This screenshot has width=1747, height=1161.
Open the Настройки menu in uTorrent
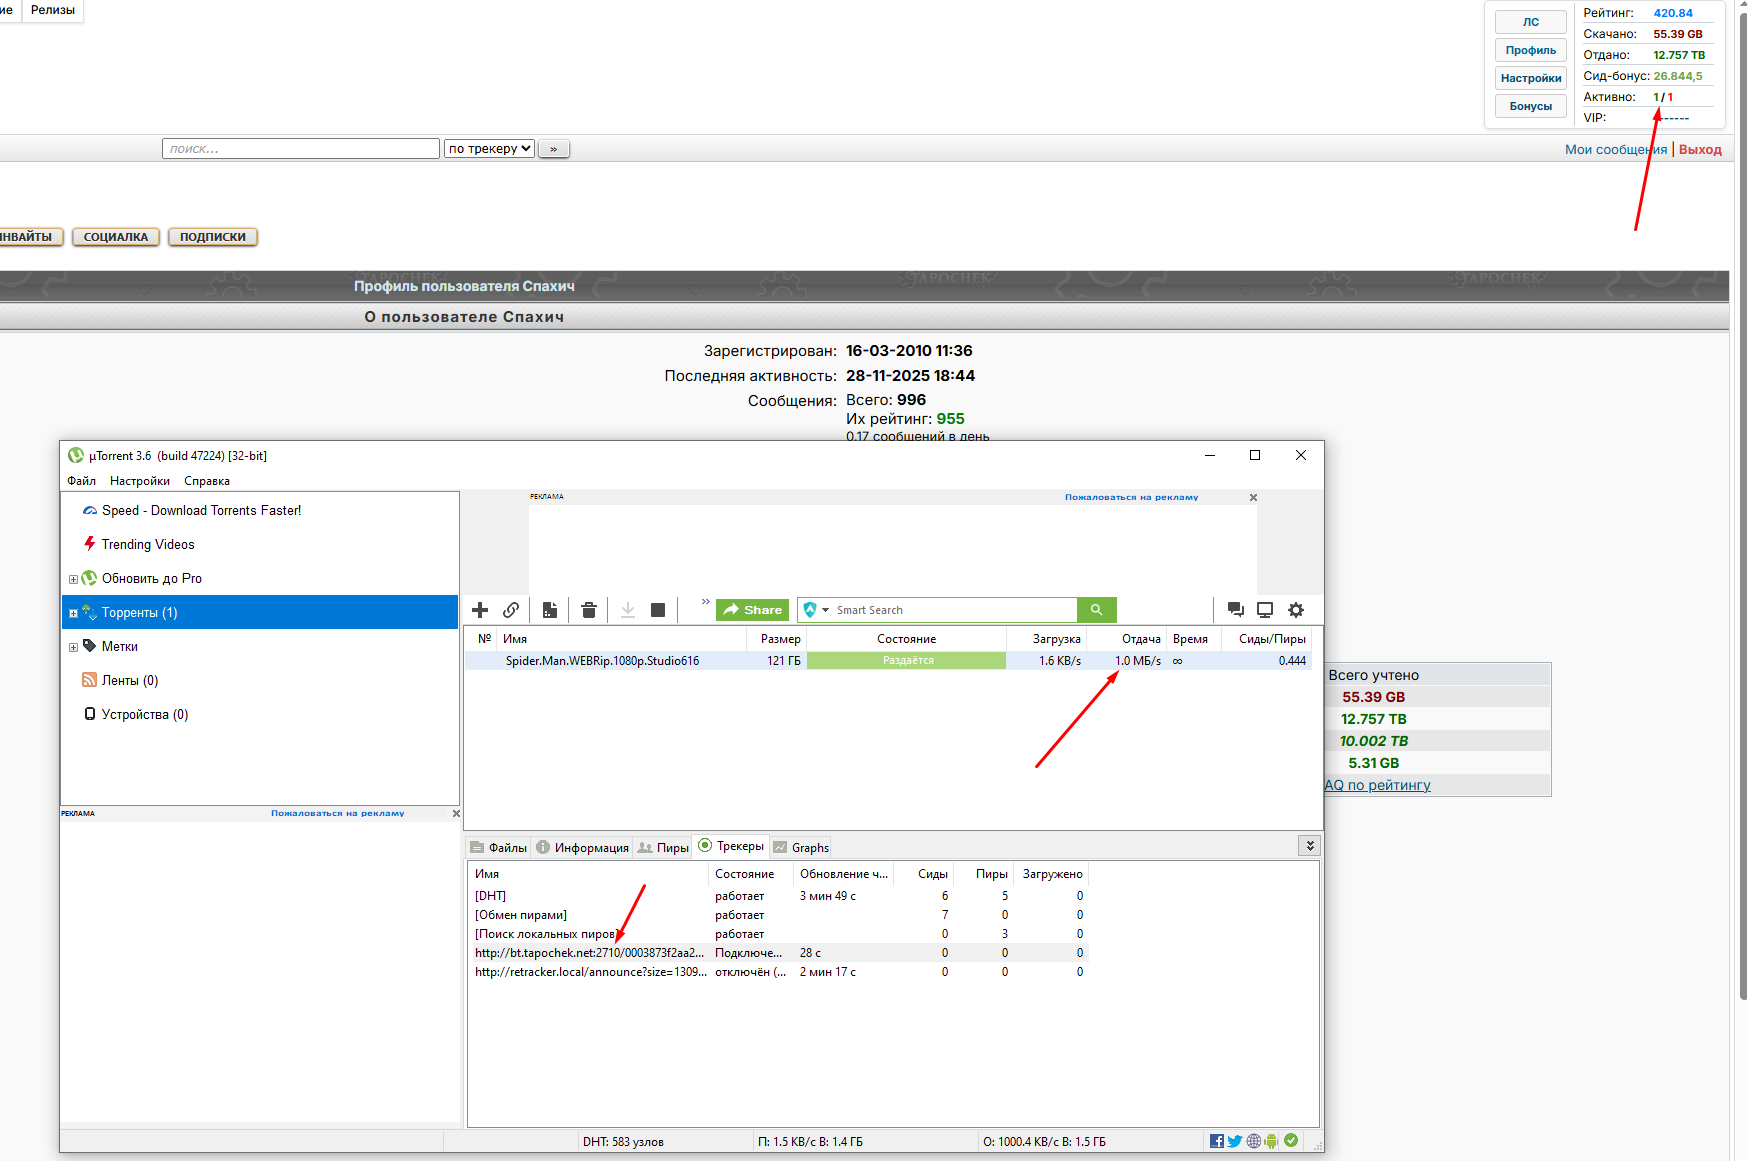pos(139,481)
